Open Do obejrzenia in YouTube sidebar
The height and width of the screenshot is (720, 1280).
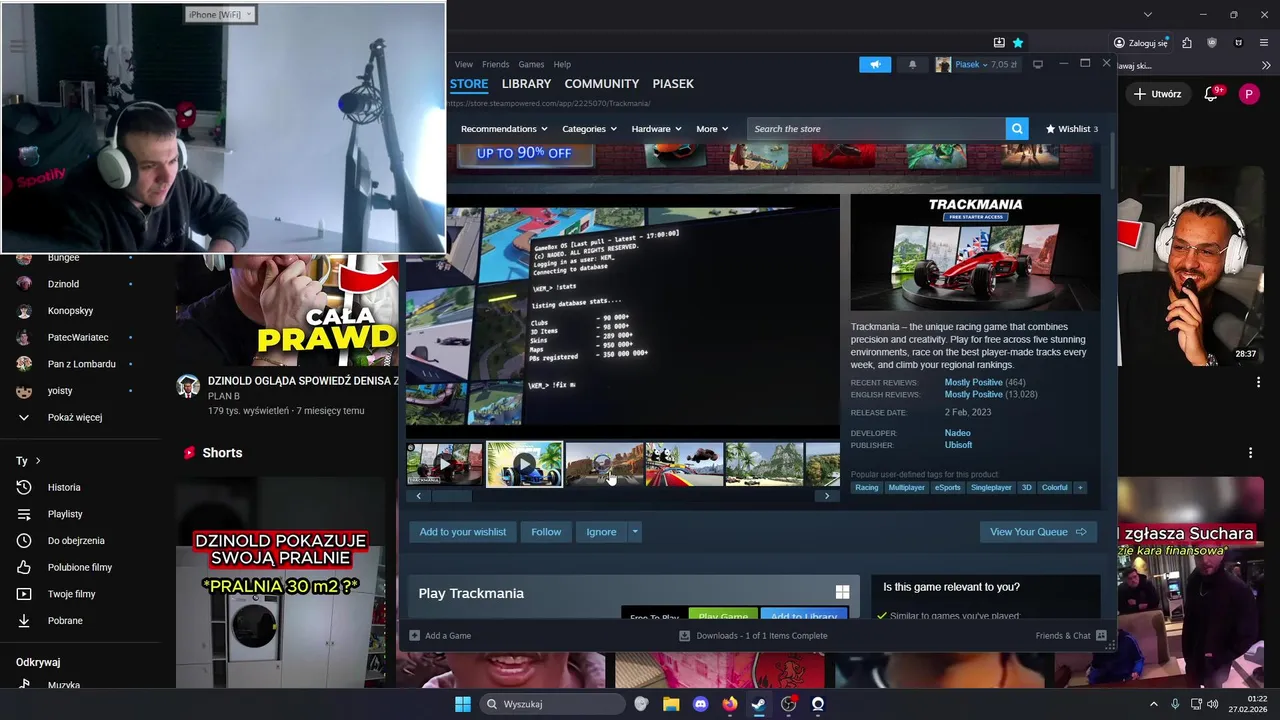pyautogui.click(x=76, y=541)
